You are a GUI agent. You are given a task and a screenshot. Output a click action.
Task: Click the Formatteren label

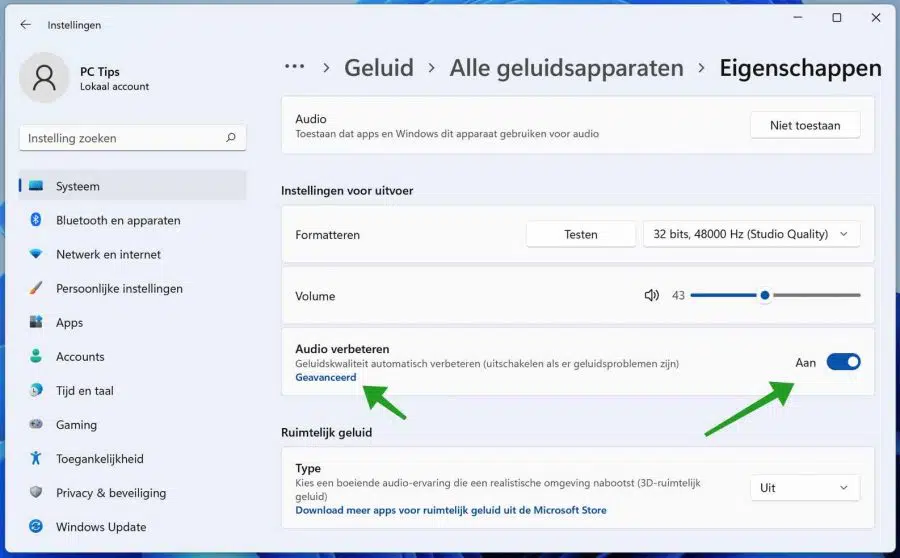(327, 235)
